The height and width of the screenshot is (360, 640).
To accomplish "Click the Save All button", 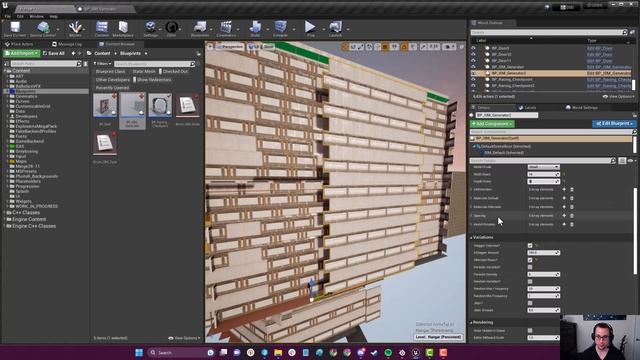I will (54, 53).
